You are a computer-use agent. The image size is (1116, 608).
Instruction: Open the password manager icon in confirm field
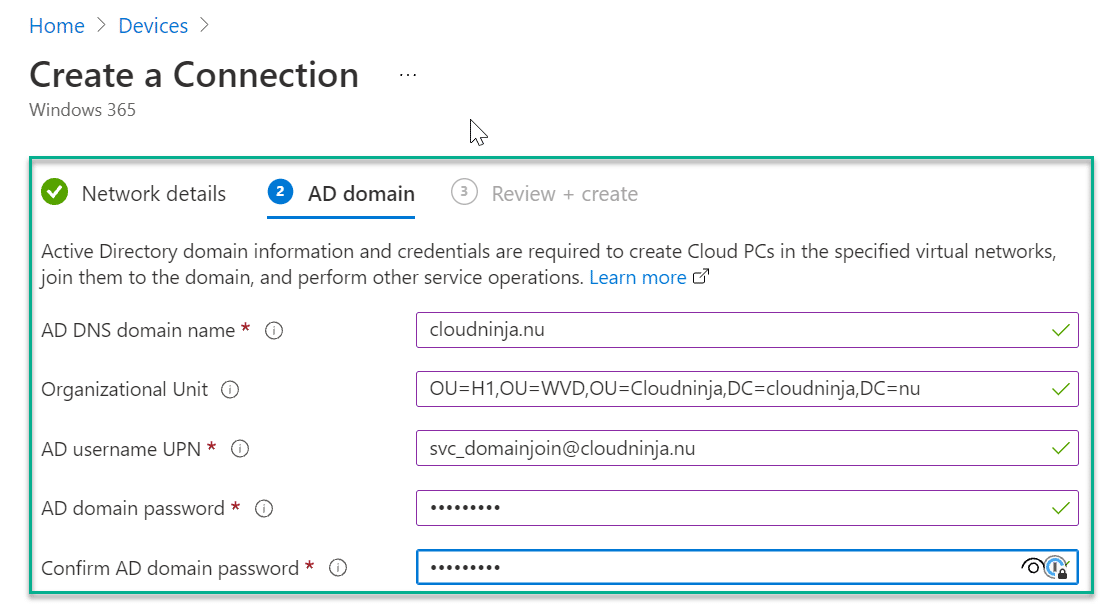[1057, 567]
